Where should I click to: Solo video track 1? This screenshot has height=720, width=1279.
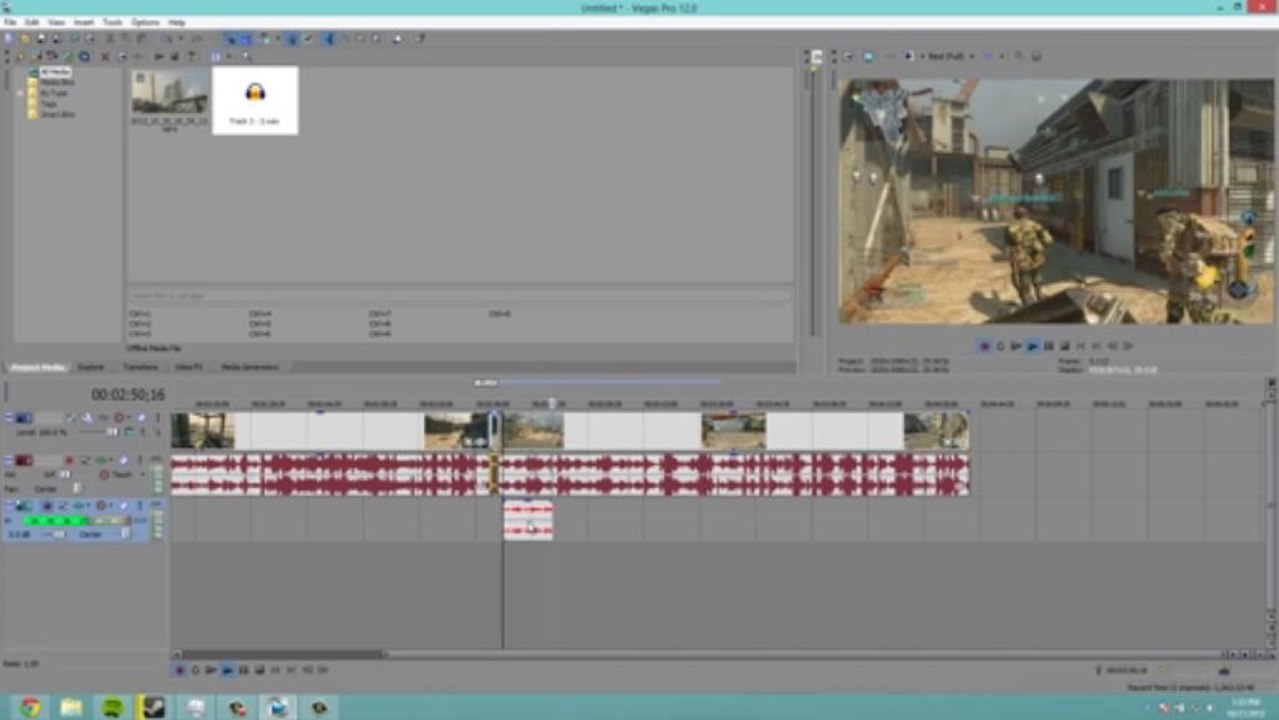coord(158,418)
